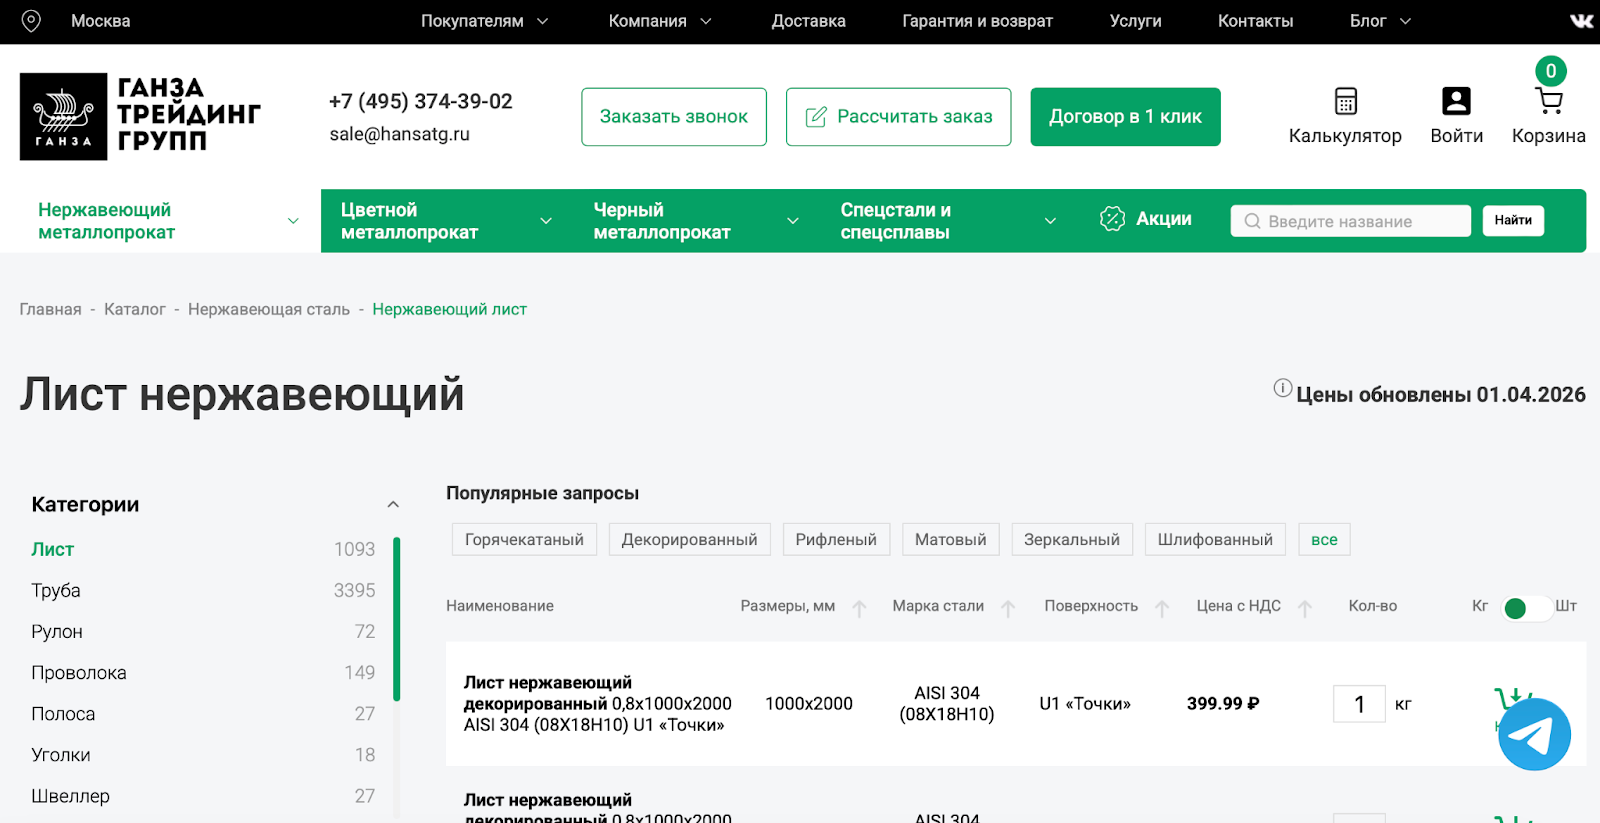The image size is (1600, 823).
Task: Select the Труба category
Action: coord(56,591)
